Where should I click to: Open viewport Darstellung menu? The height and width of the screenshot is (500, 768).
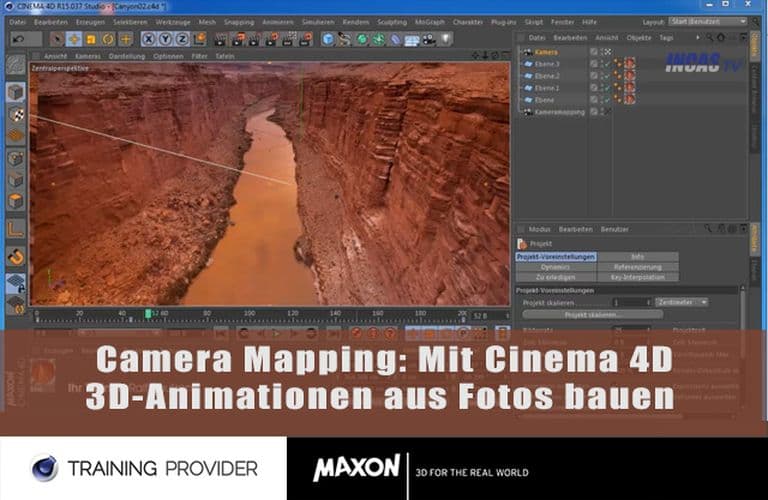tap(127, 56)
